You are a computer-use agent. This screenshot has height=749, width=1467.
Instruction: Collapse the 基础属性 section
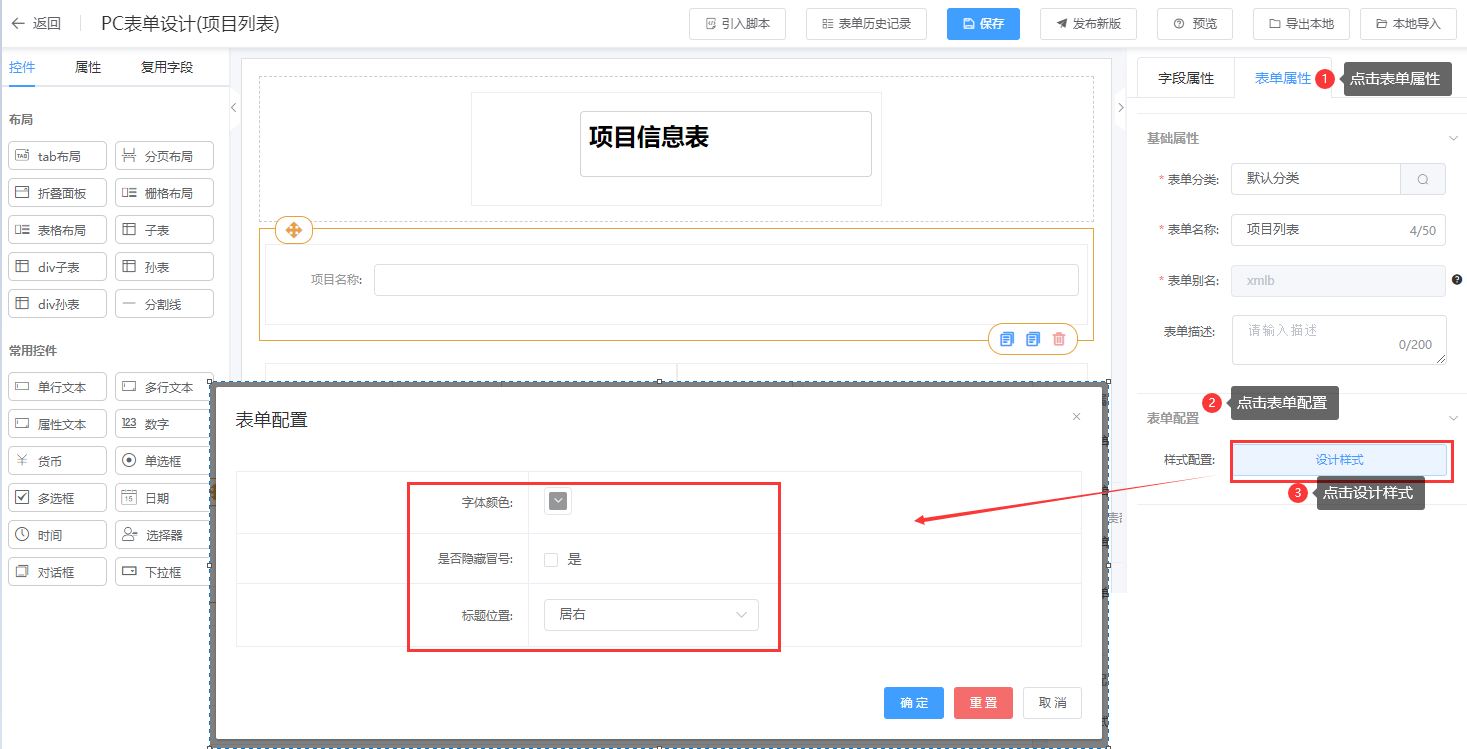point(1453,138)
